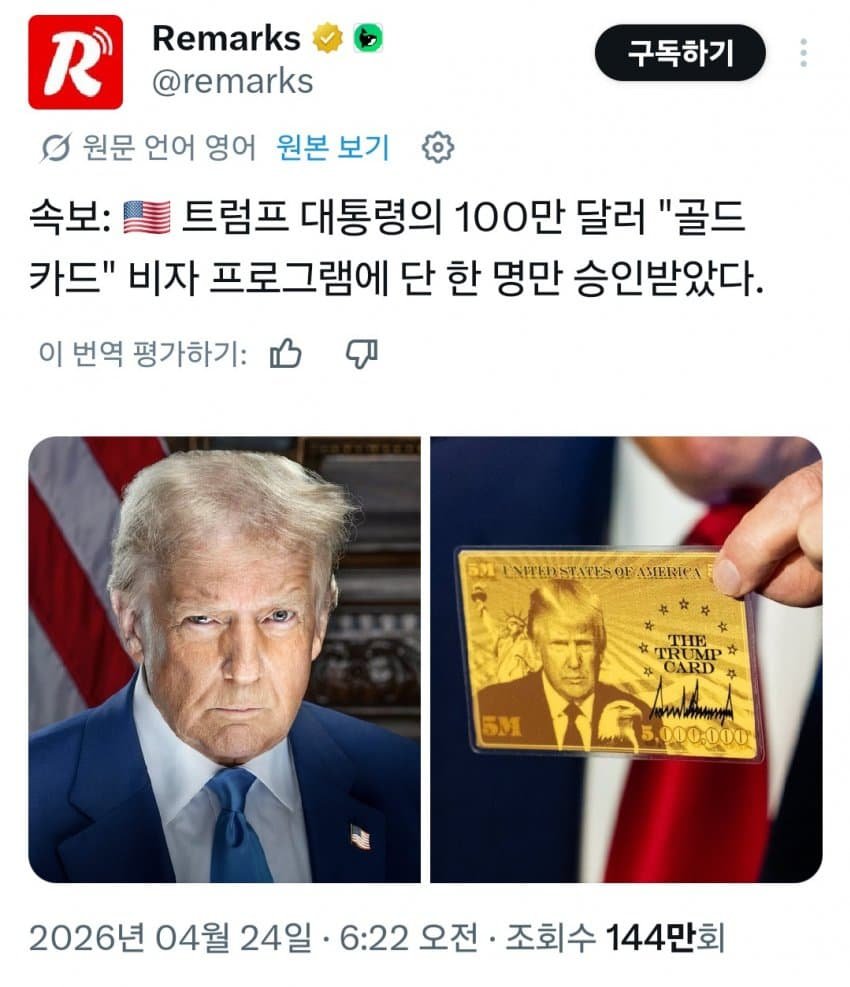Click the 원본 보기 link

[333, 148]
